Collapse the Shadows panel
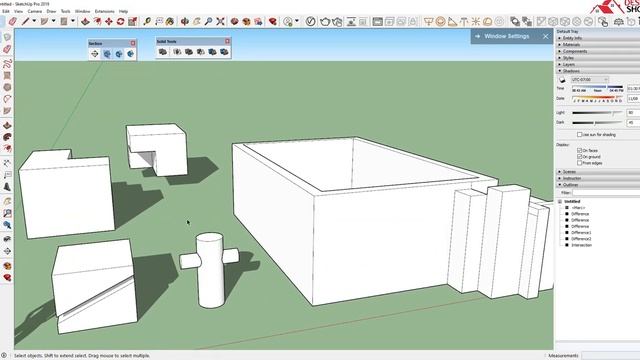Screen dimensions: 640x360 598,71
